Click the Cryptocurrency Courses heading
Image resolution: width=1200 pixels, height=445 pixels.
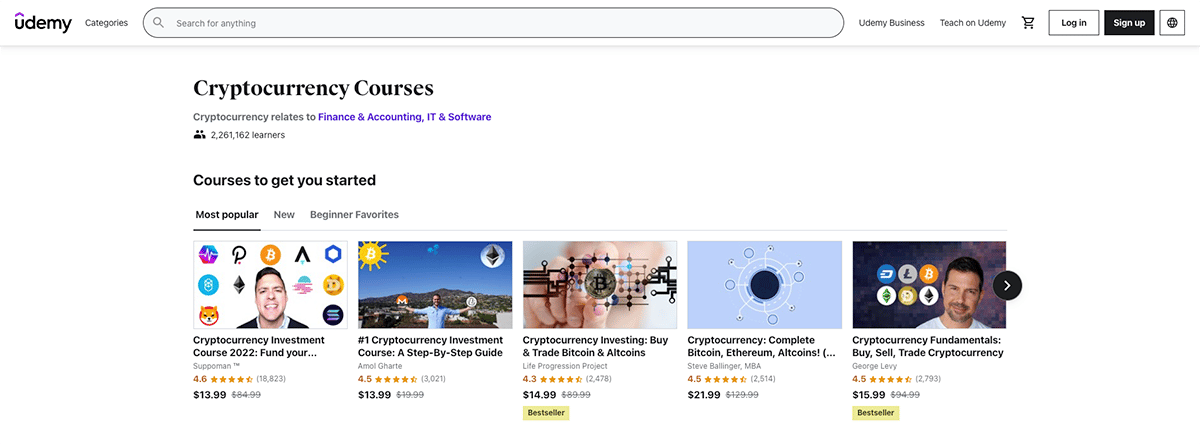tap(313, 89)
